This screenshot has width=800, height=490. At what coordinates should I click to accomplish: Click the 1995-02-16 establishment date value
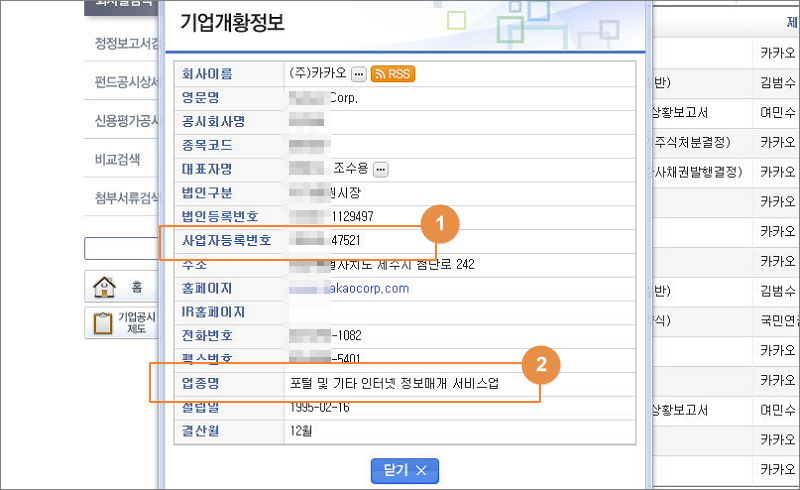(320, 407)
